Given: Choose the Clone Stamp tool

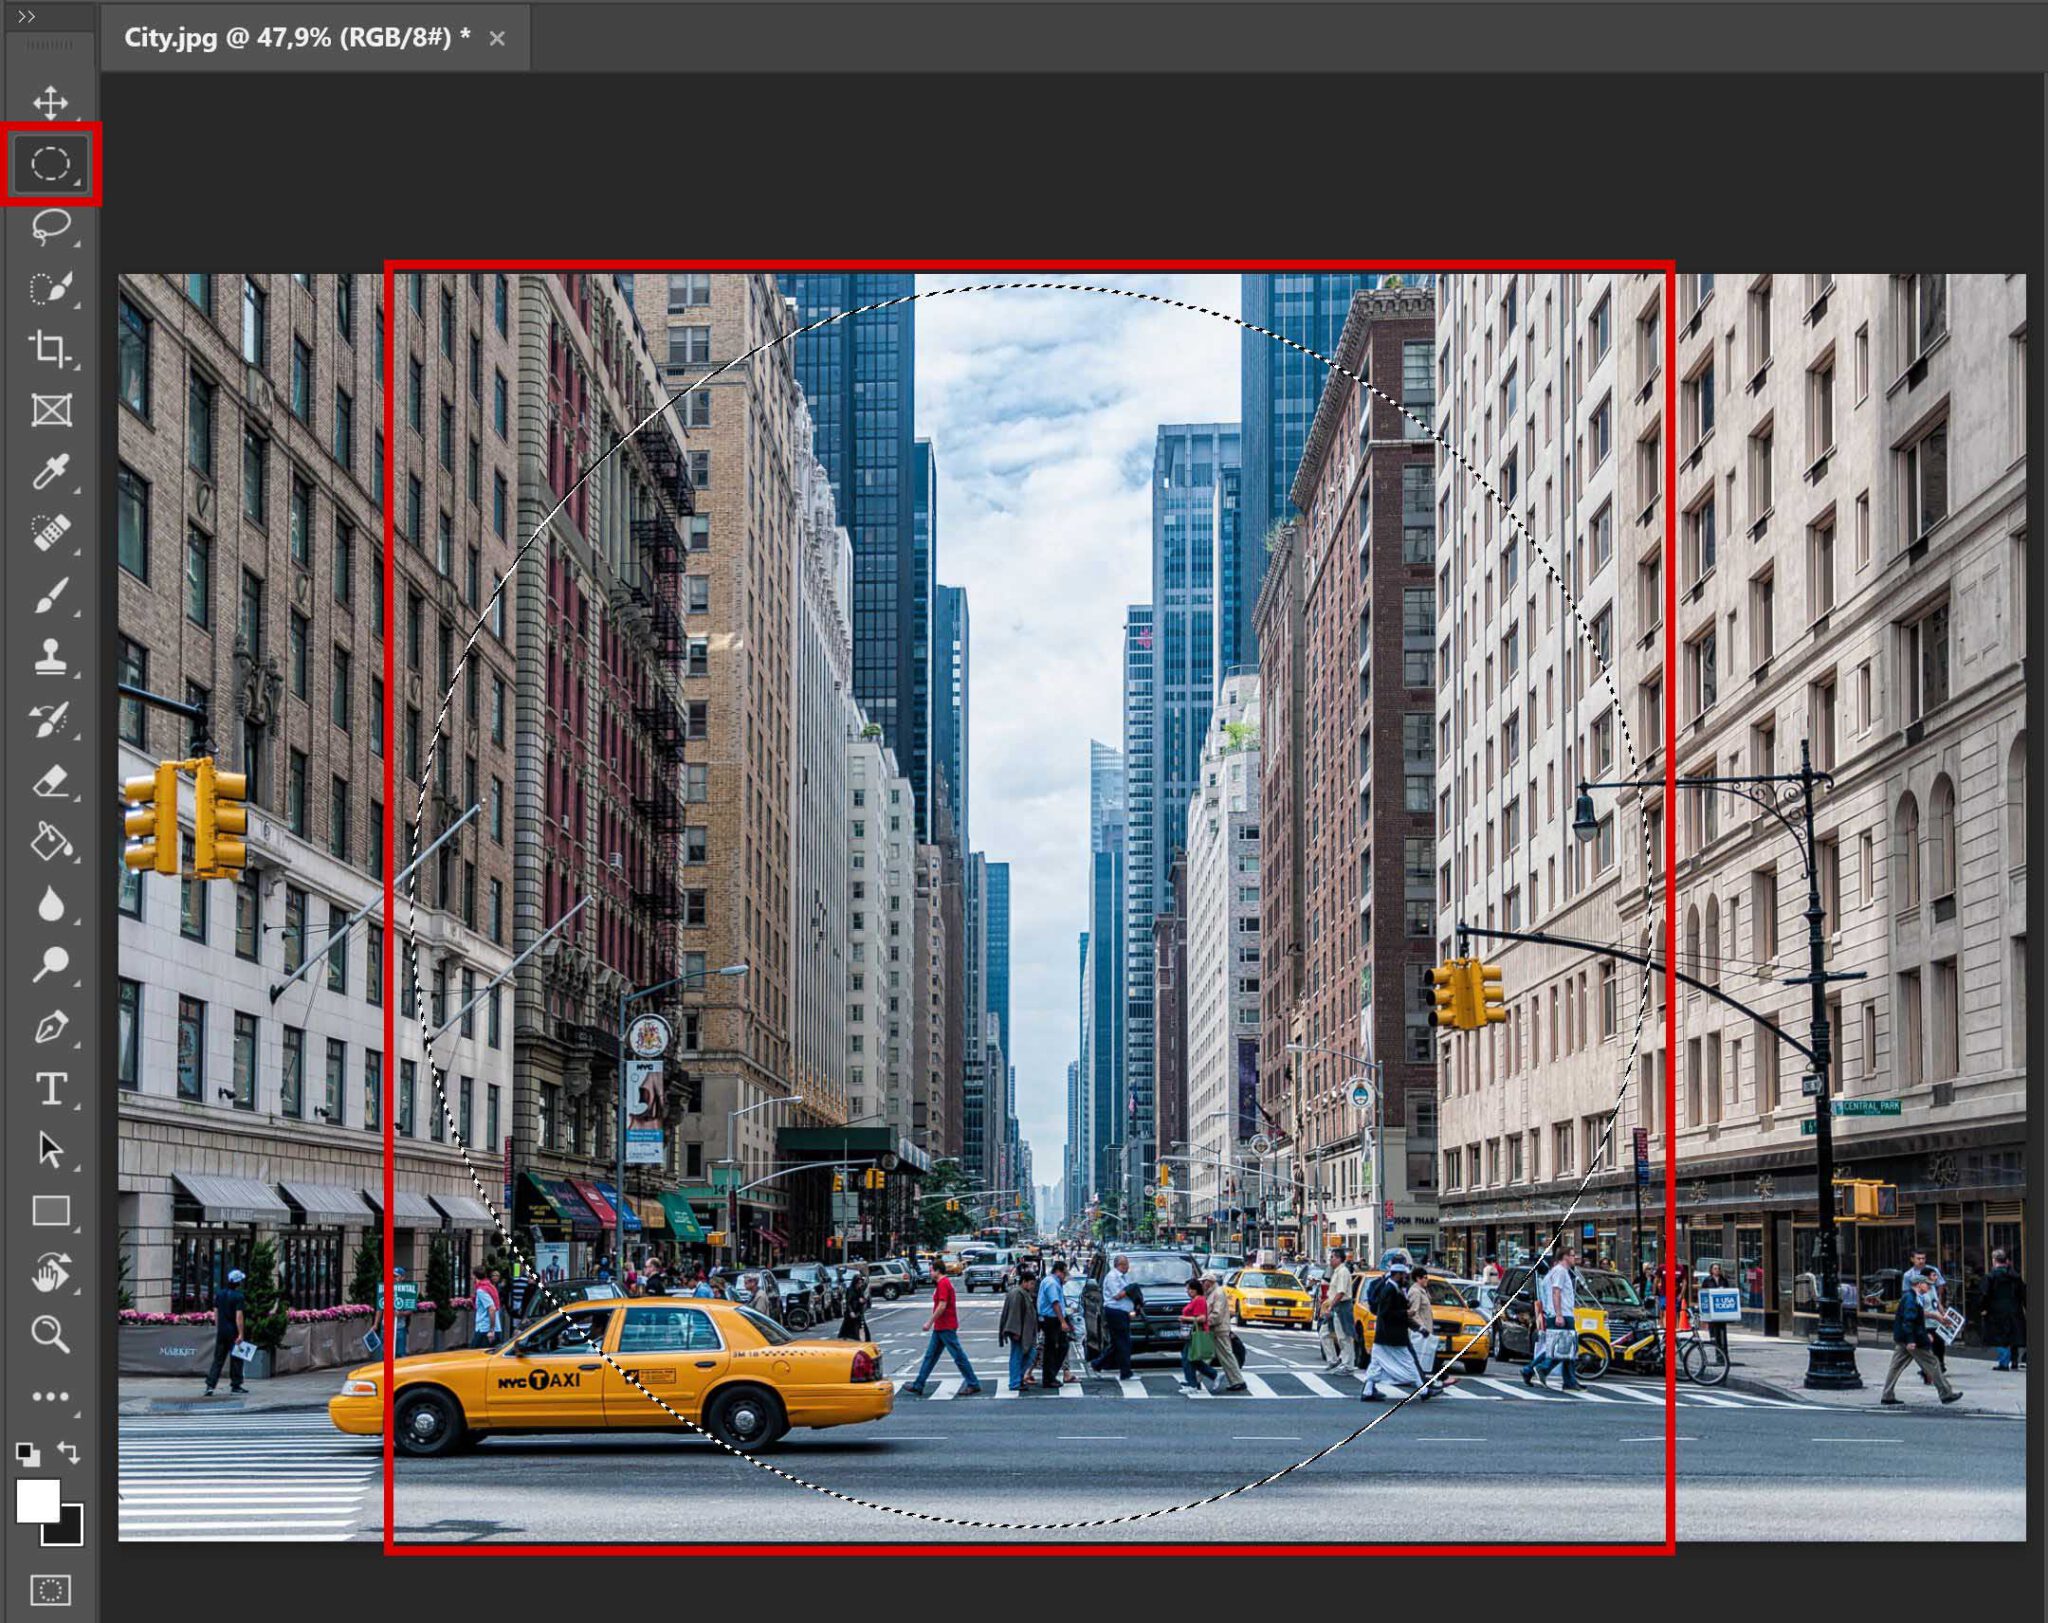Looking at the screenshot, I should [52, 655].
